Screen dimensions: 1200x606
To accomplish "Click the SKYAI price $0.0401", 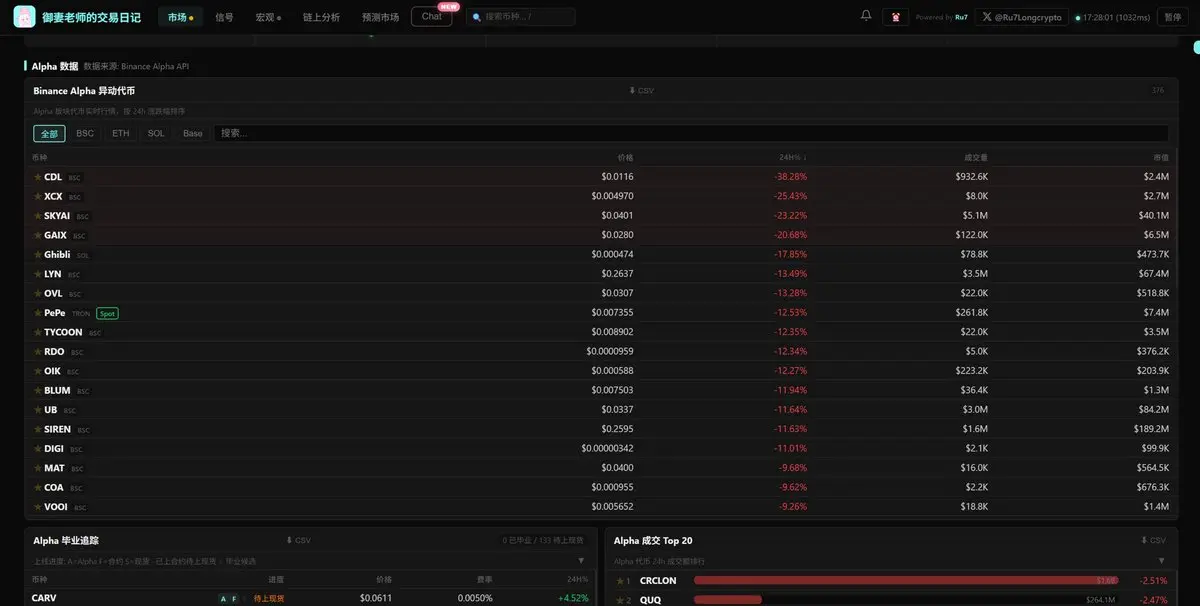I will click(x=617, y=216).
